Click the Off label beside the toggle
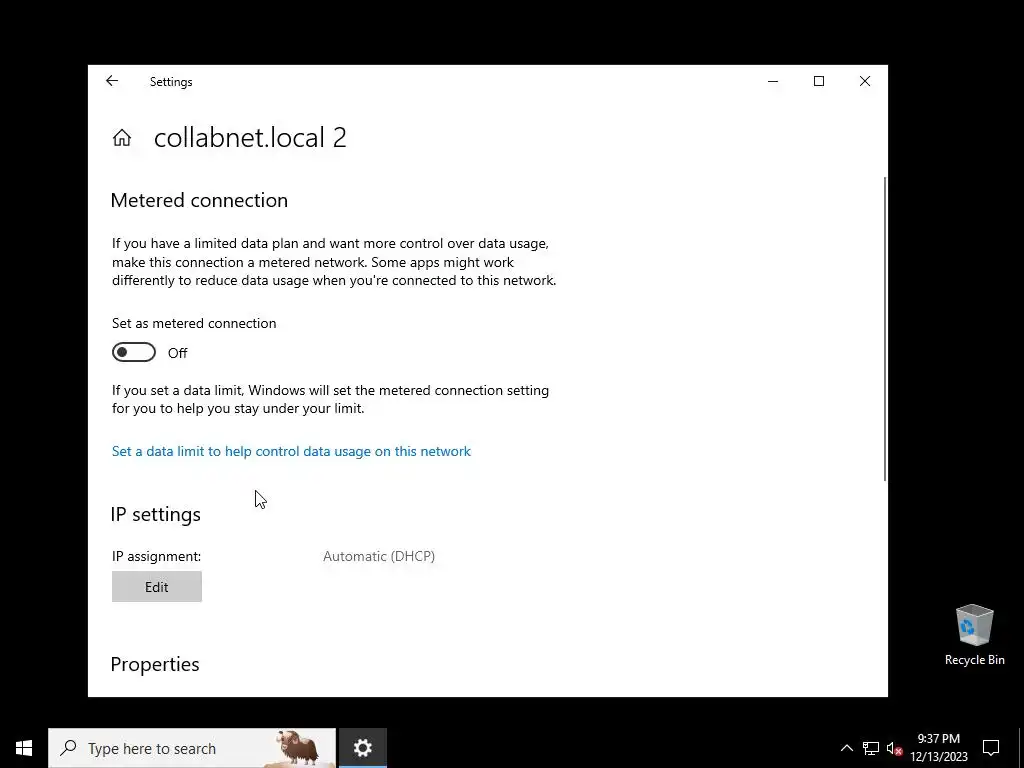This screenshot has height=768, width=1024. (x=178, y=353)
